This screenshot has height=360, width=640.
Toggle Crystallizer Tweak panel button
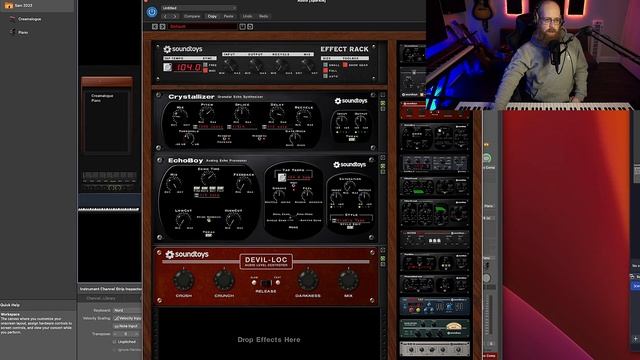coord(351,140)
